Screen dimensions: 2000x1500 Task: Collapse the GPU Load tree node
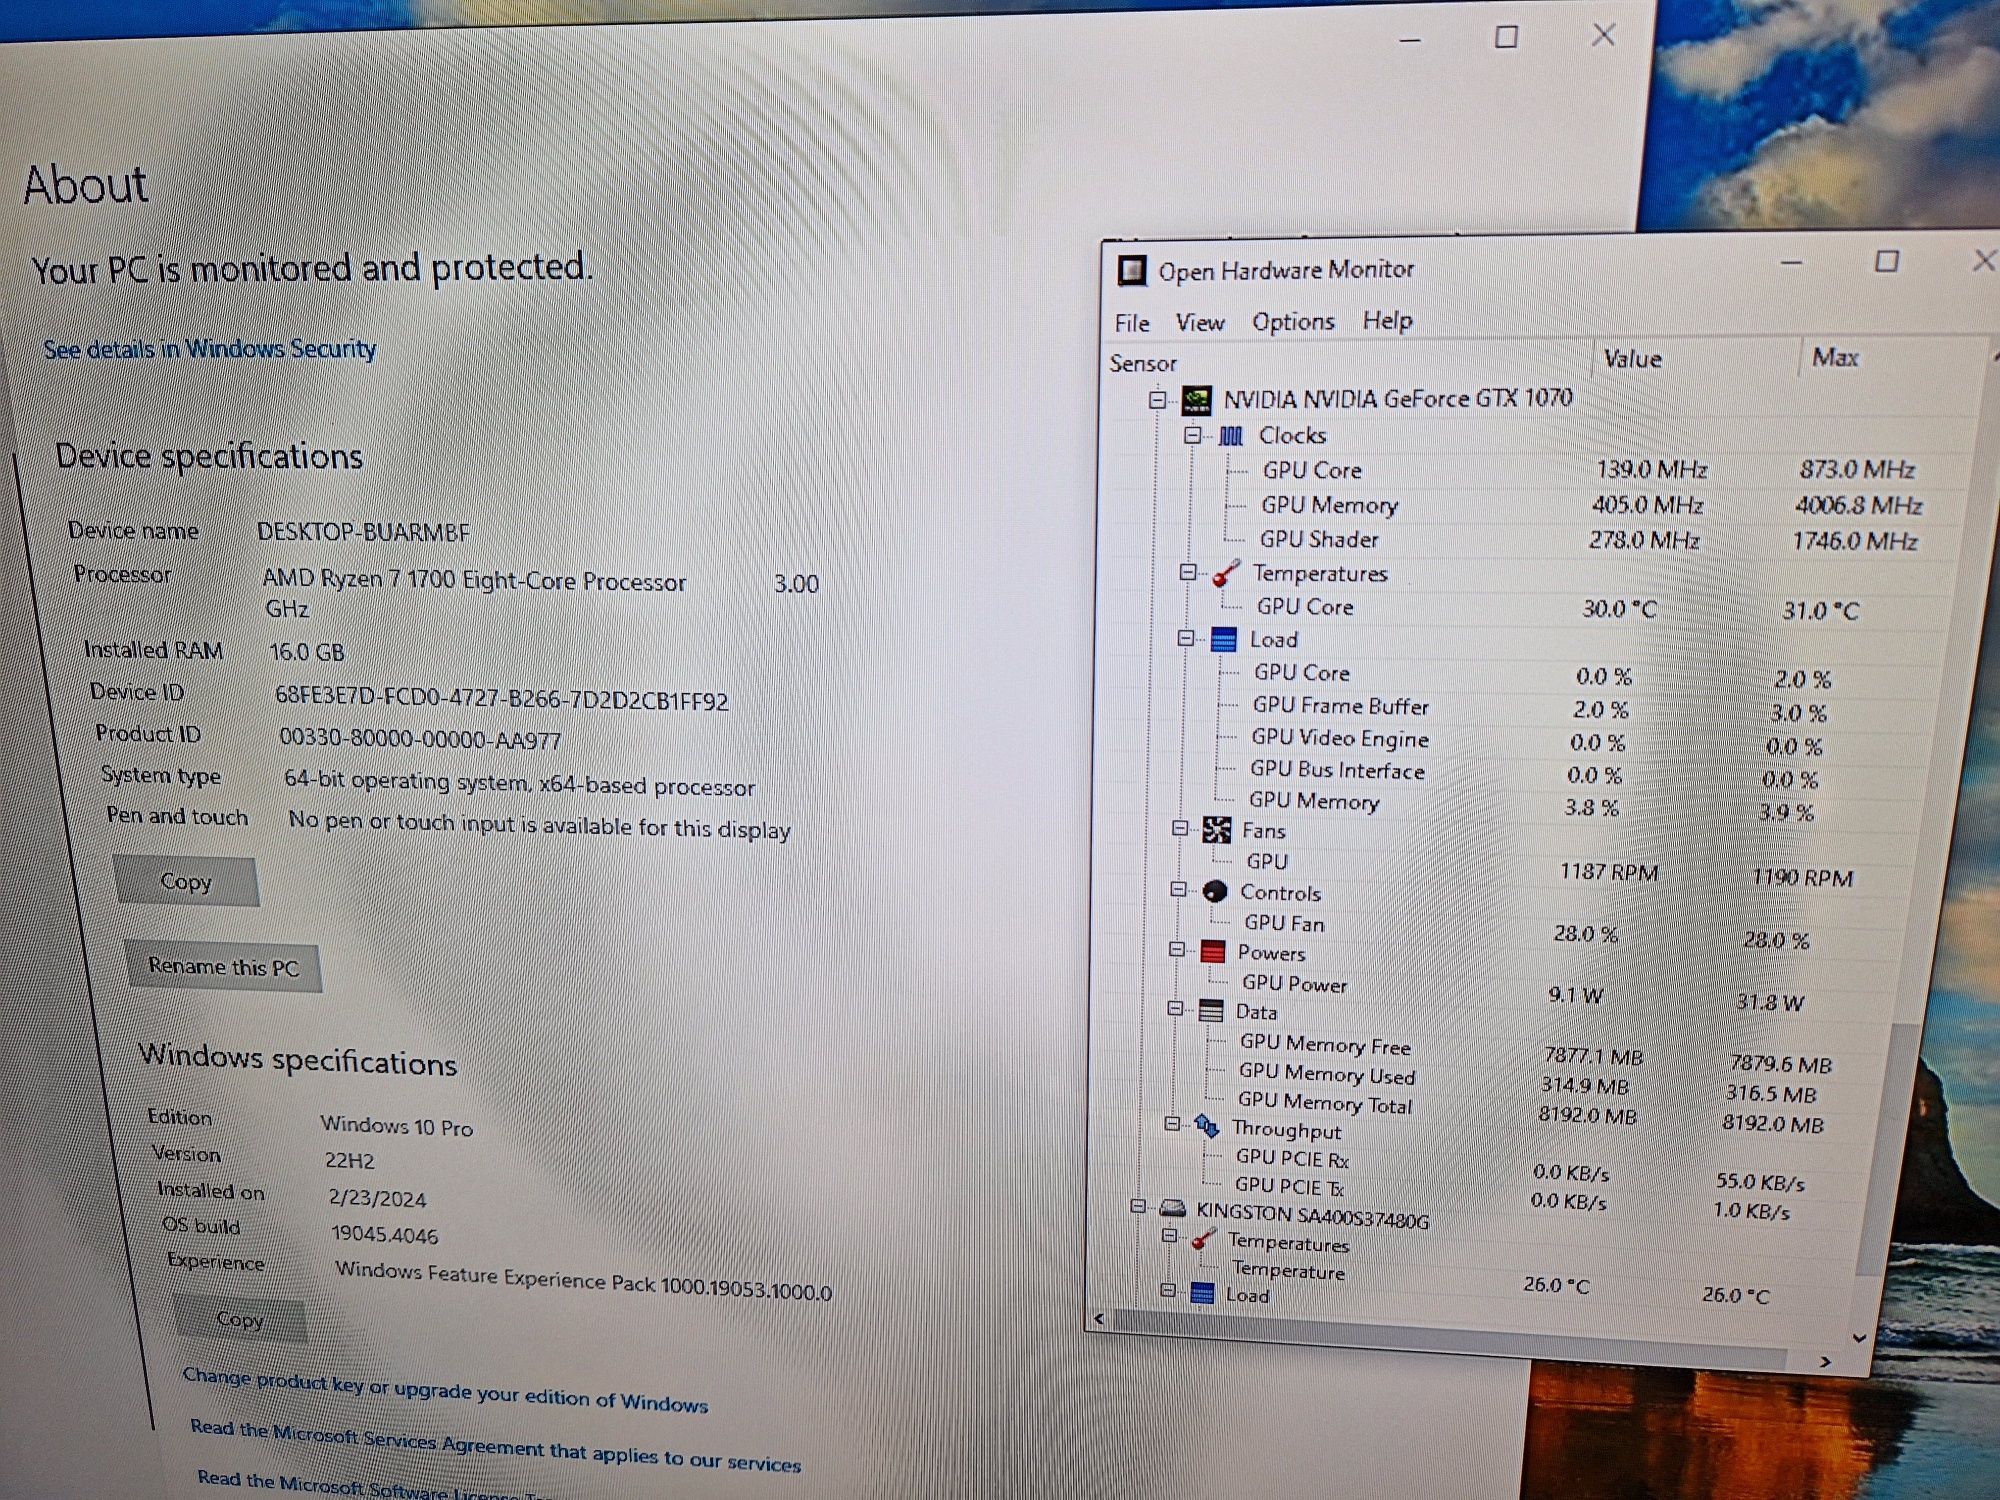tap(1186, 638)
